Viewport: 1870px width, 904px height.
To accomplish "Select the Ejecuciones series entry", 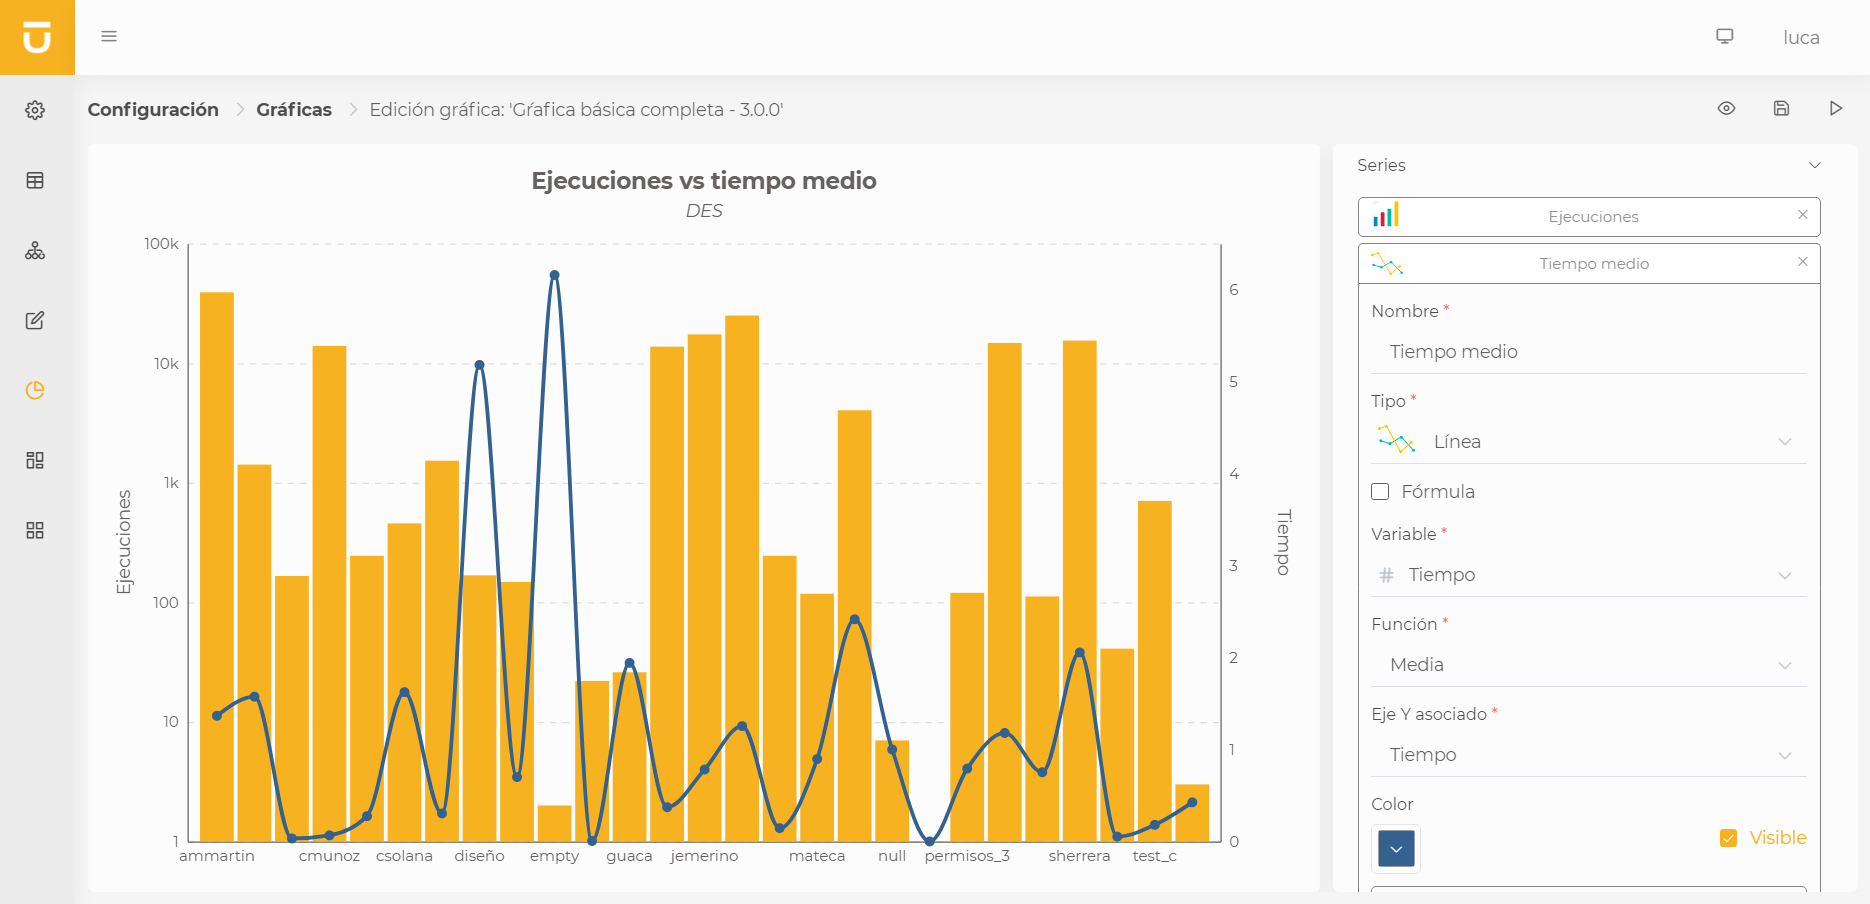I will point(1592,217).
